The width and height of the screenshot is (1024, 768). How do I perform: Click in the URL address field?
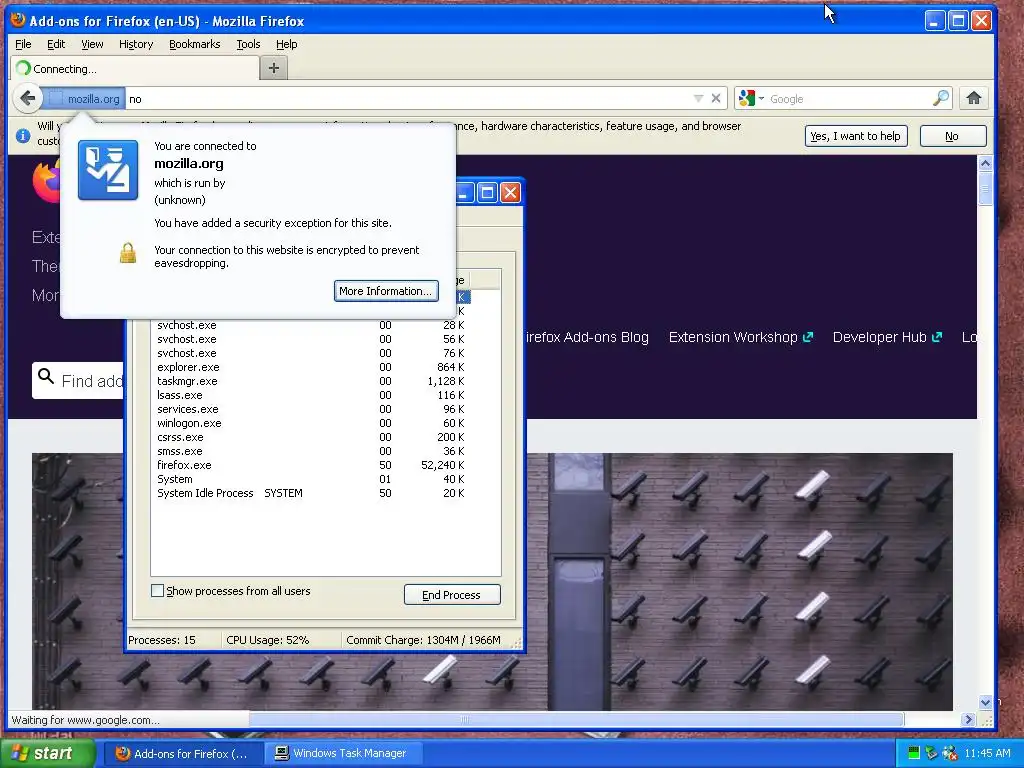pyautogui.click(x=408, y=99)
